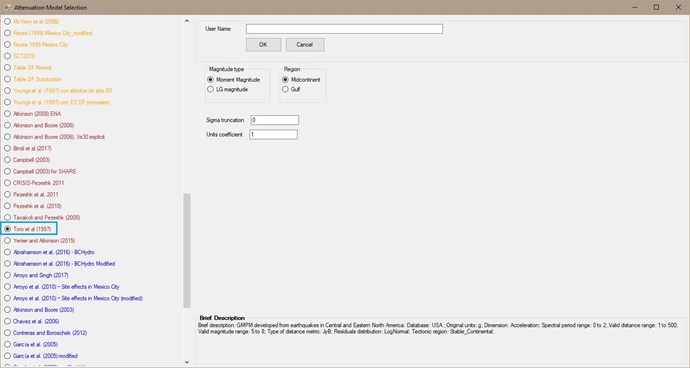Select Garcia et al. (2005) modified
The width and height of the screenshot is (690, 368).
click(x=40, y=356)
